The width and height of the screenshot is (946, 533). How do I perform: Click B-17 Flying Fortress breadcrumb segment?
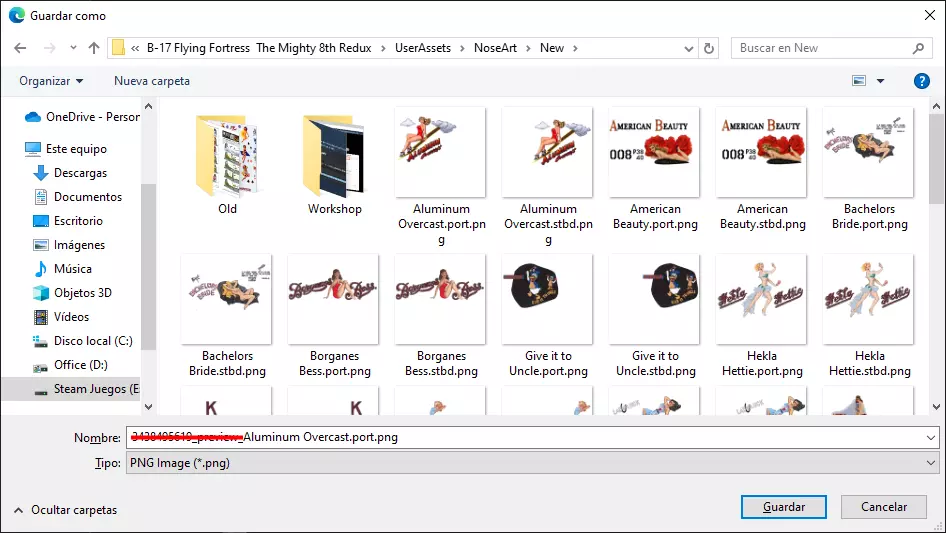click(x=259, y=48)
